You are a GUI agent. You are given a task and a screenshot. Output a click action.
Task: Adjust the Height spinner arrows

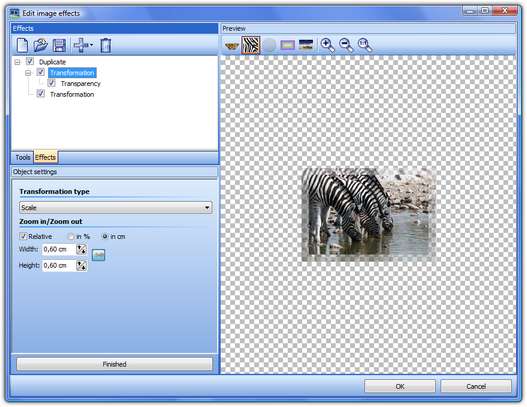tap(81, 266)
